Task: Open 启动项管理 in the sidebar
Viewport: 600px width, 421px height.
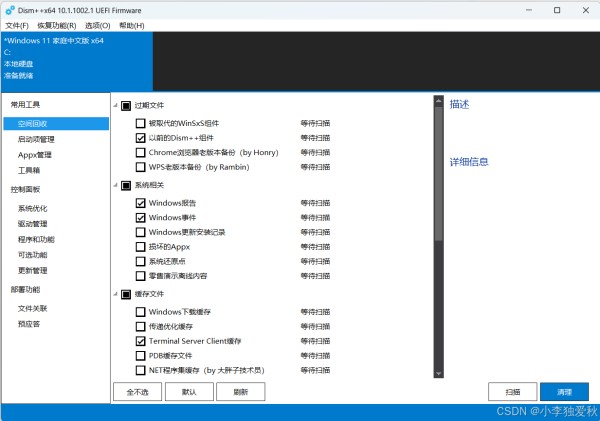Action: pos(36,139)
